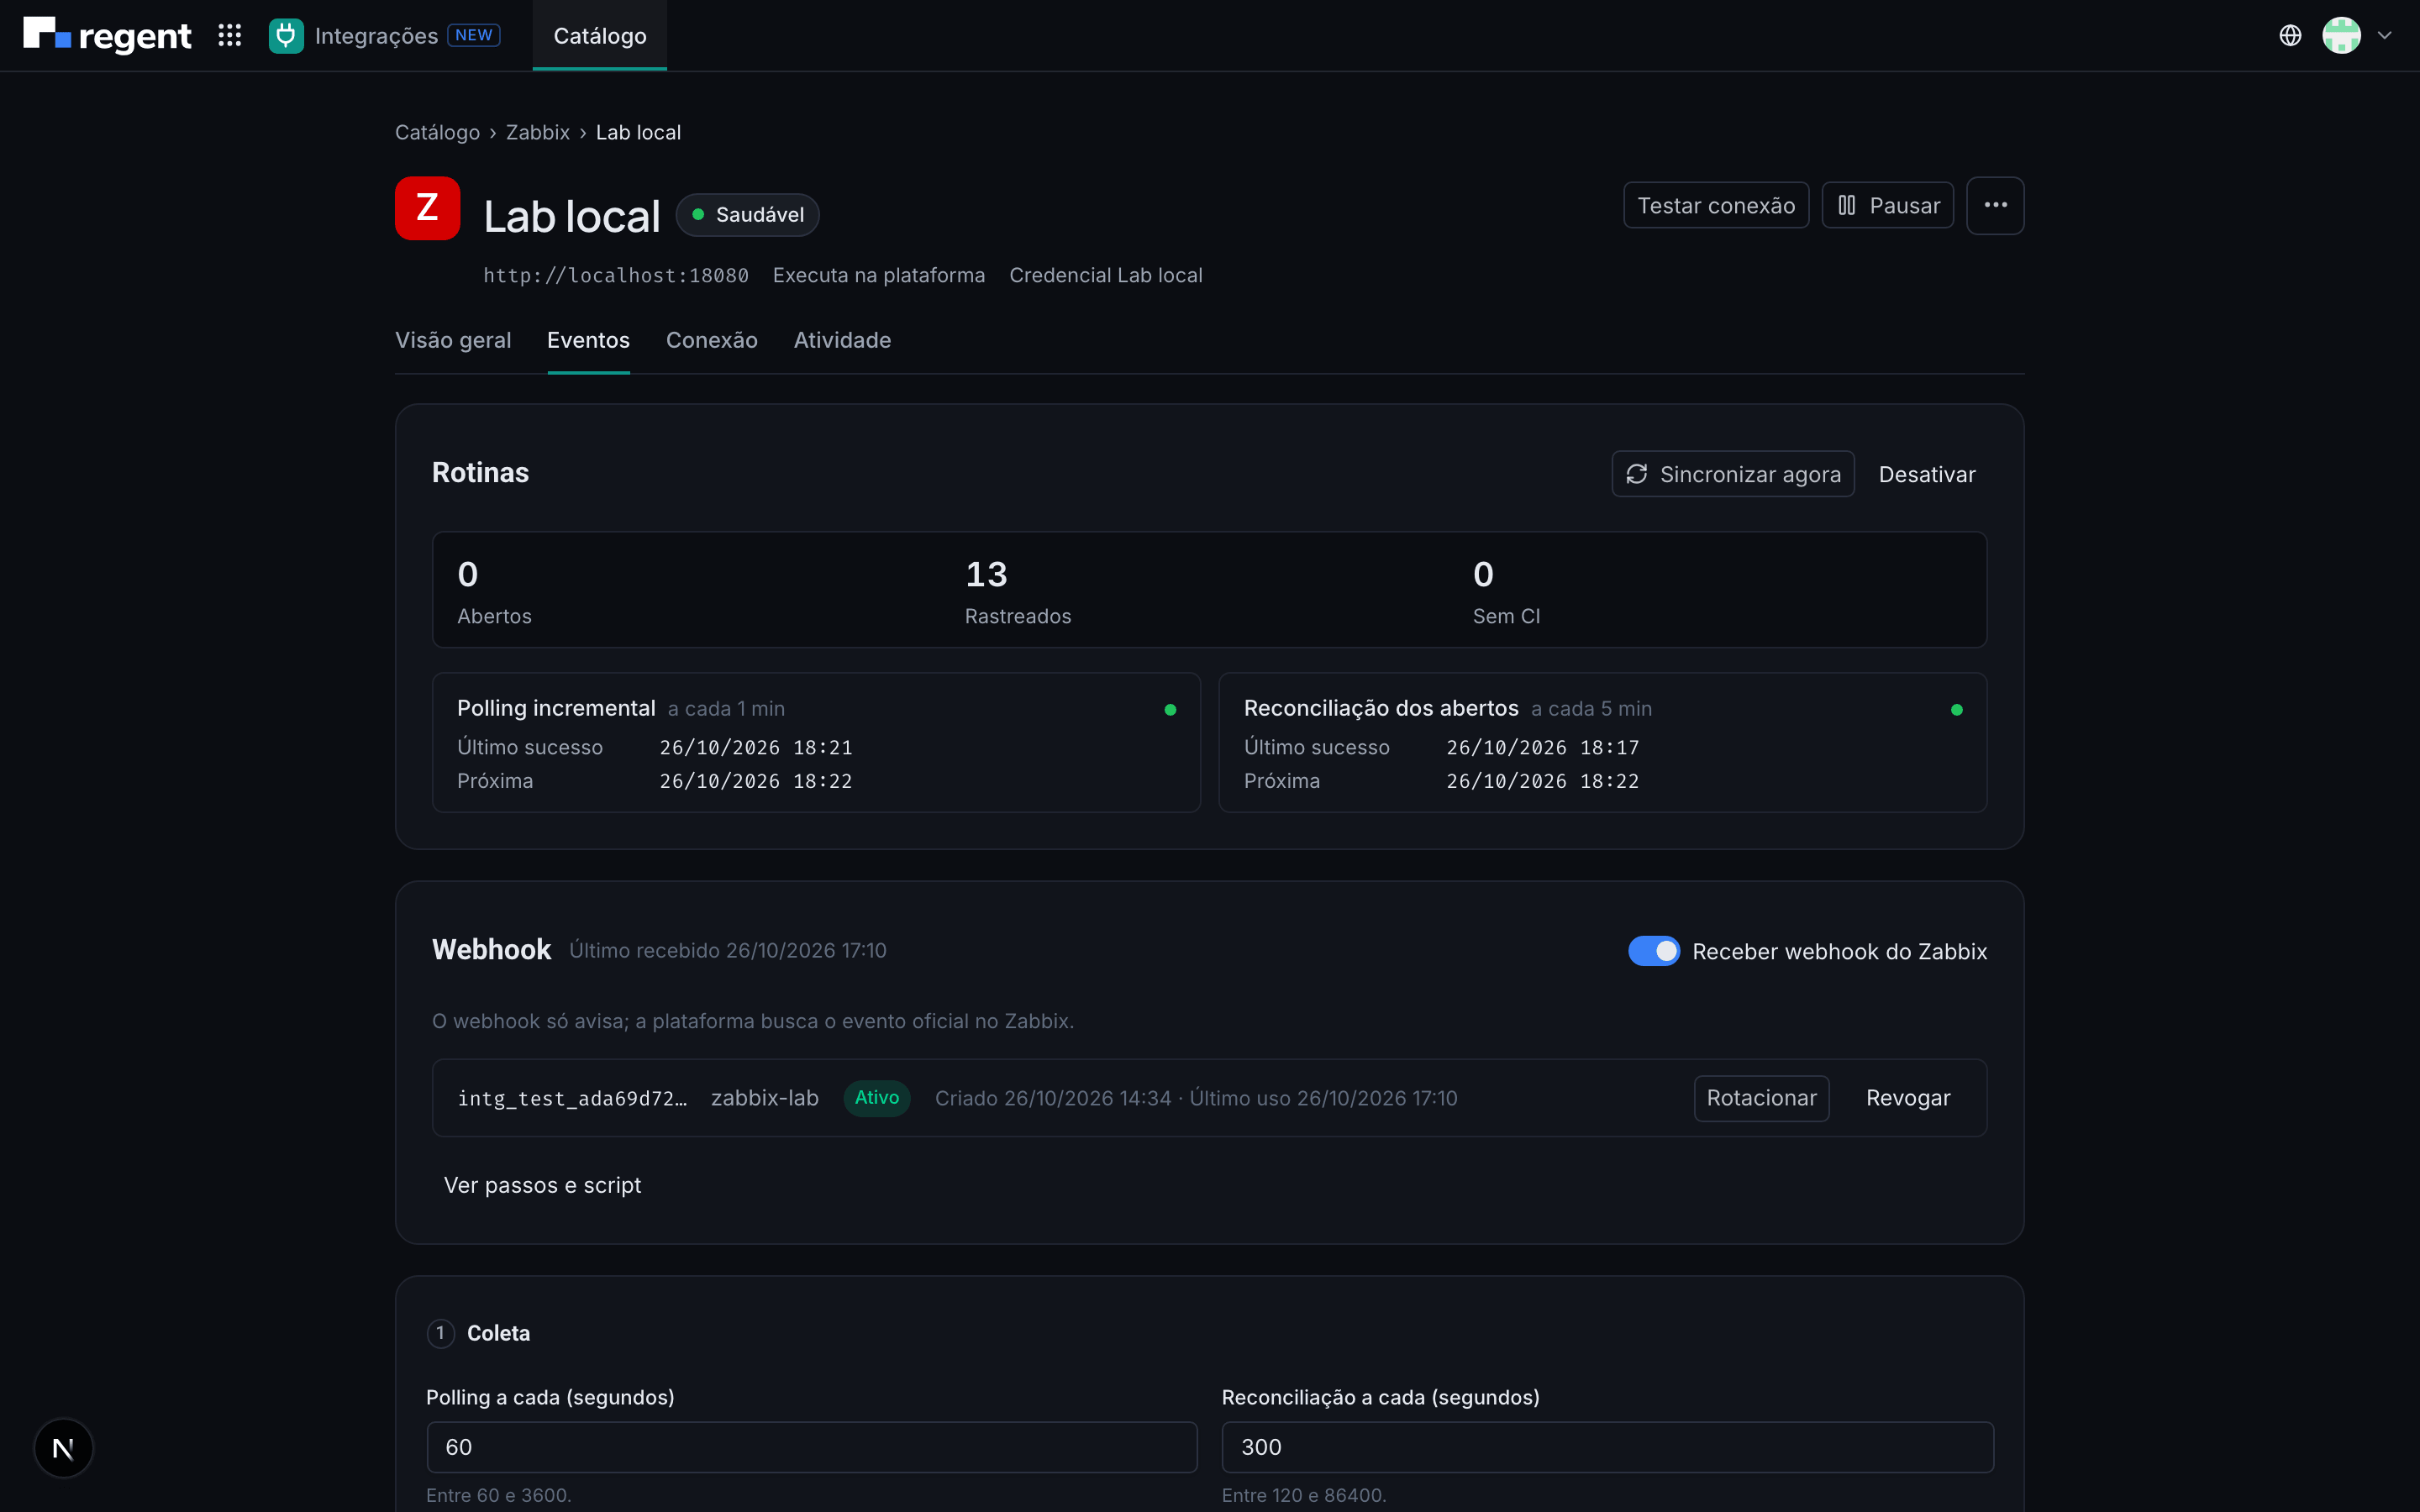Image resolution: width=2420 pixels, height=1512 pixels.
Task: Open the Atividade tab
Action: [x=842, y=340]
